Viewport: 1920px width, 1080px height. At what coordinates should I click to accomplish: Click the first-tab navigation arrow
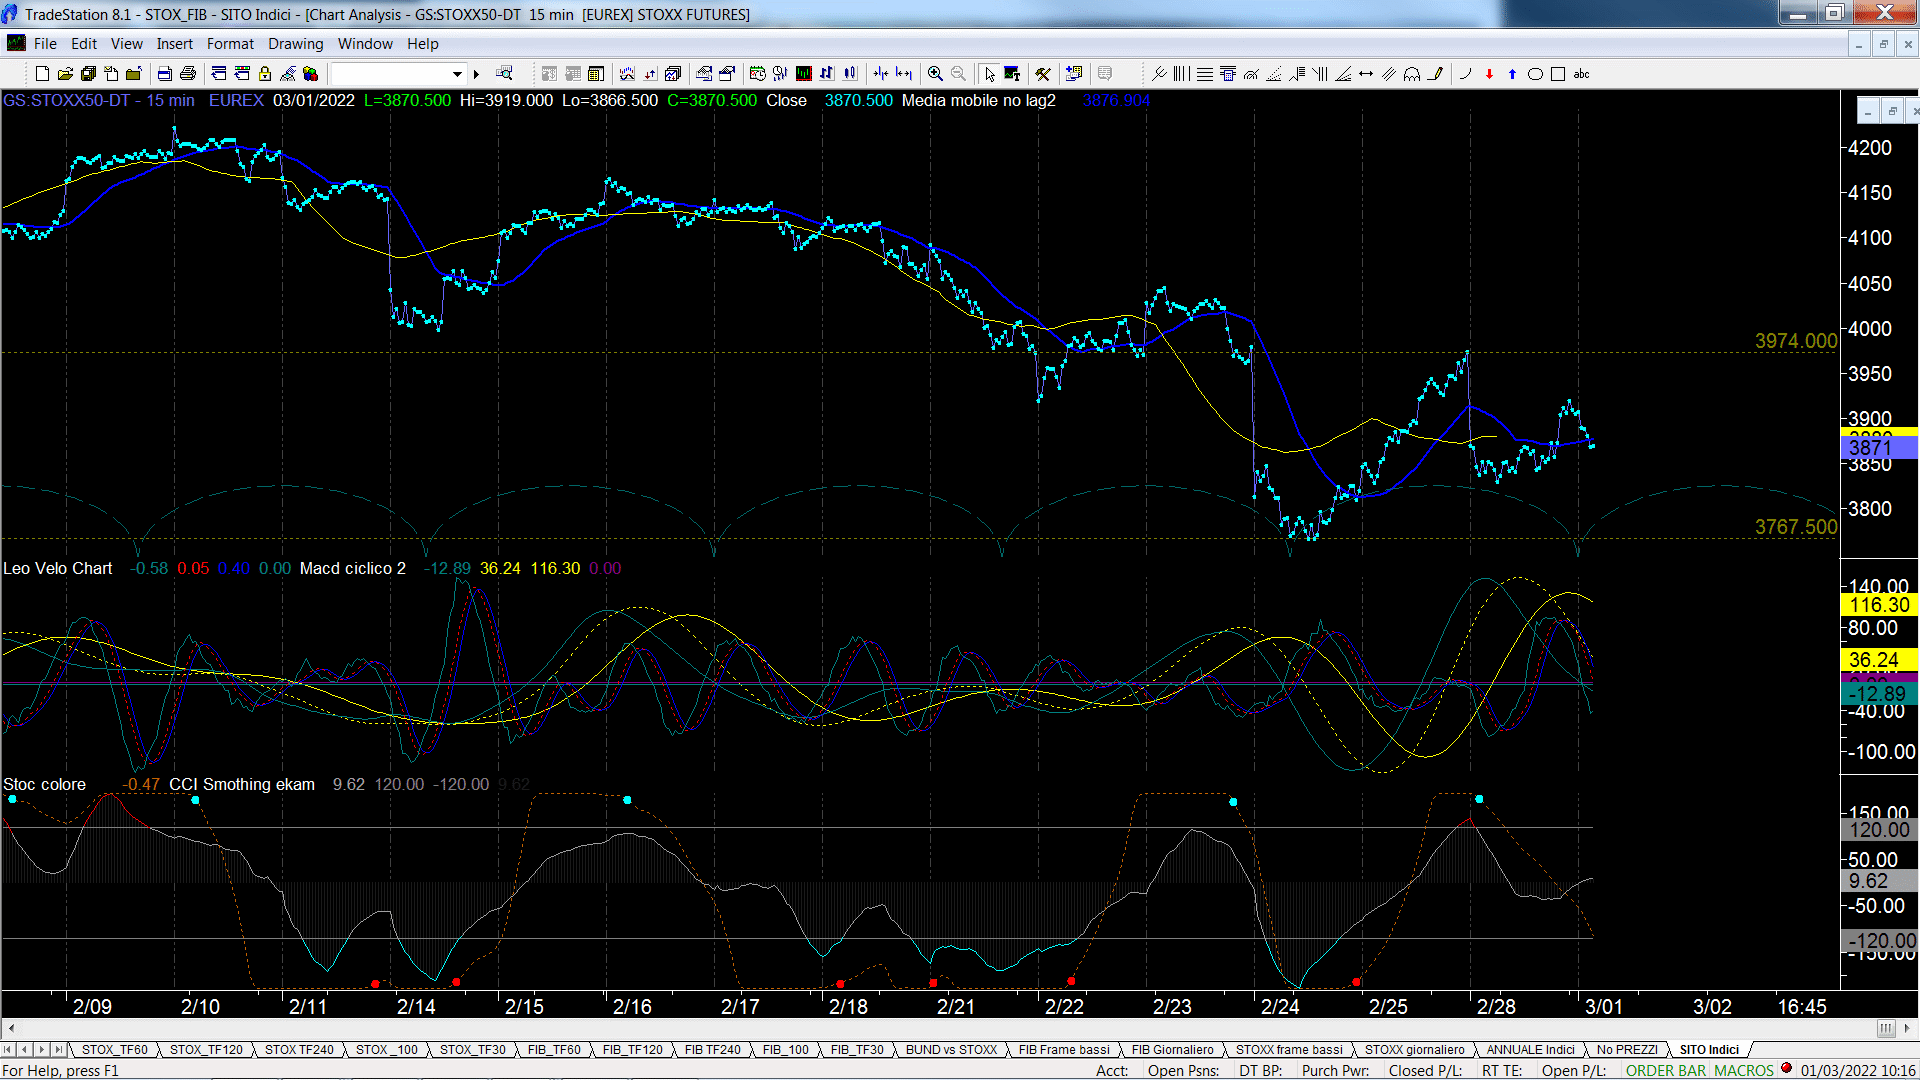coord(8,1049)
